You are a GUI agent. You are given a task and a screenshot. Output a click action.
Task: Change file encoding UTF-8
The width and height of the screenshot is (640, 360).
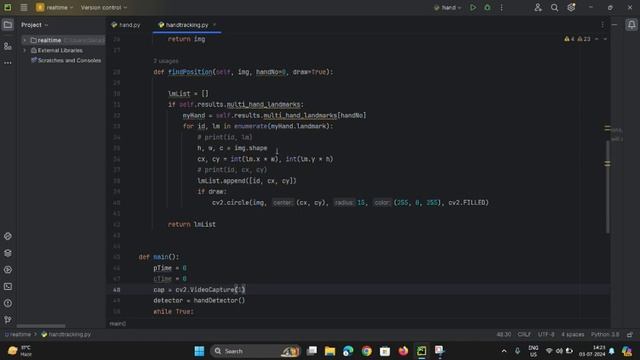(x=546, y=335)
